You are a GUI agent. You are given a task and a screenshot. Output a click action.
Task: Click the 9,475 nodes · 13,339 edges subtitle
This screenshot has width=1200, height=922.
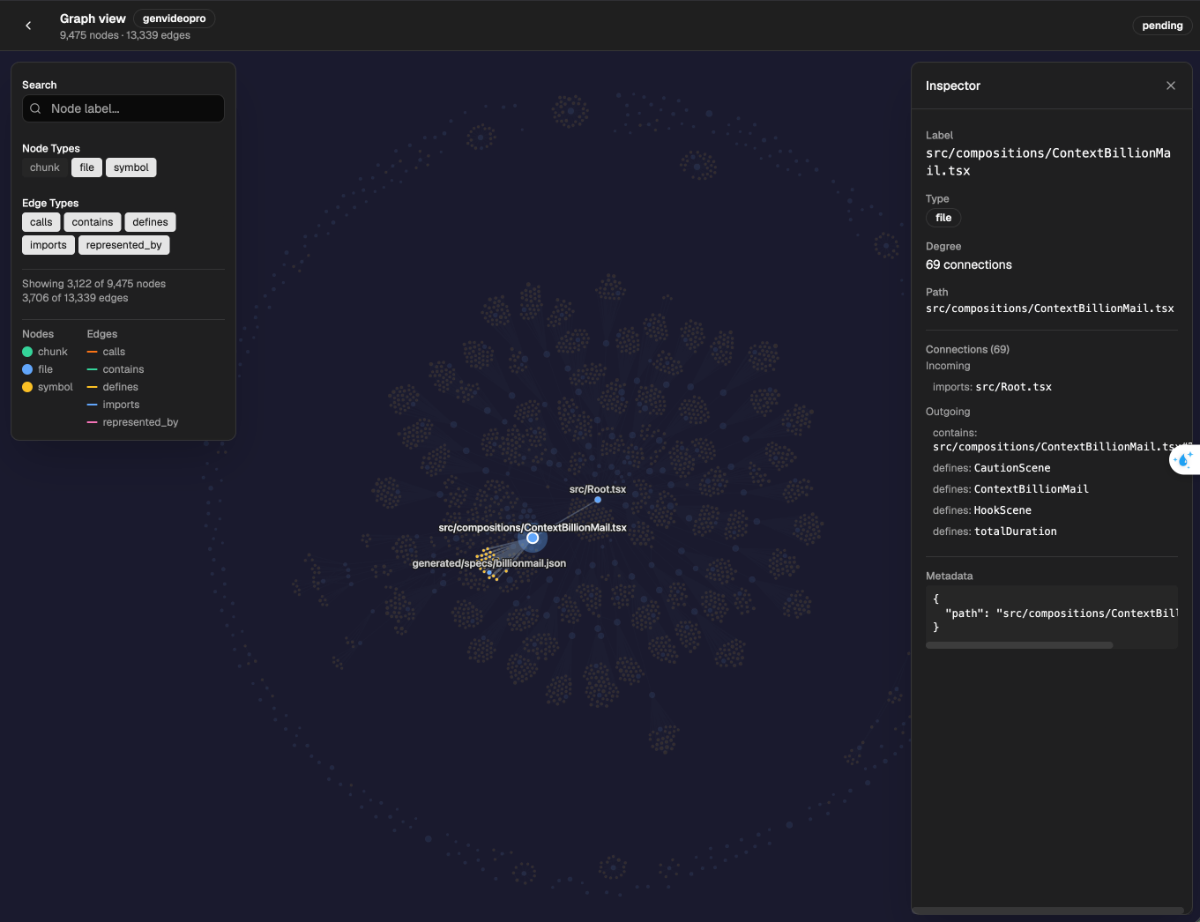[125, 35]
